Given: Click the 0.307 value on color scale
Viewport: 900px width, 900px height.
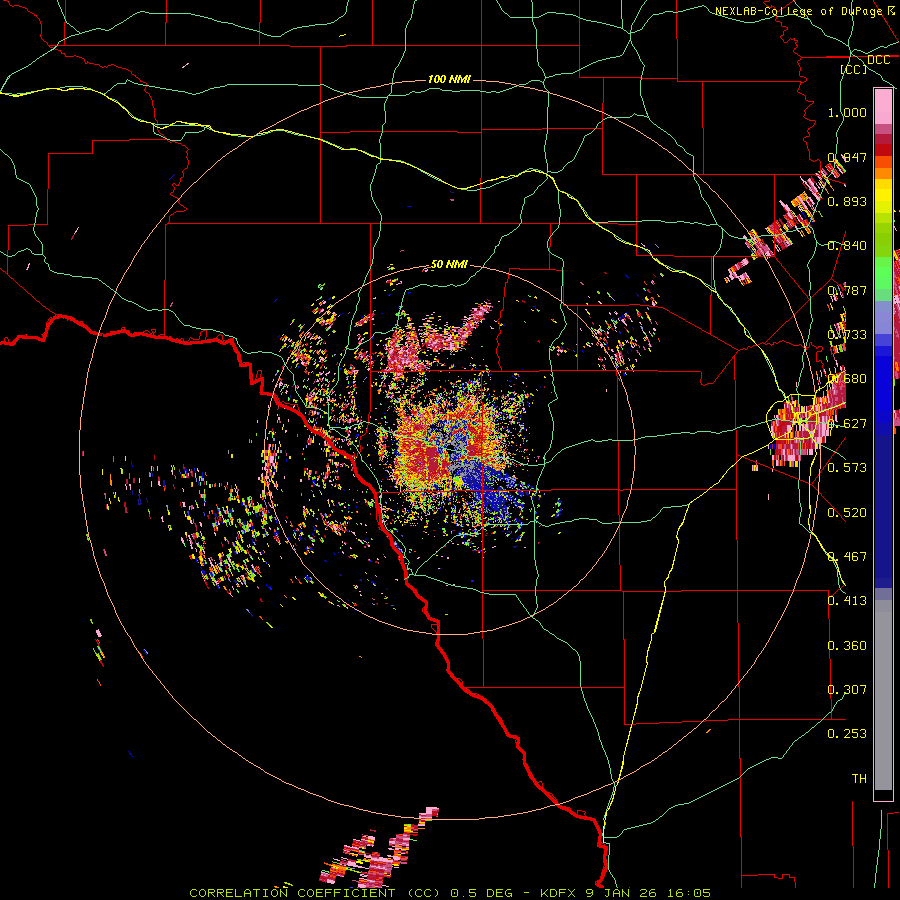Looking at the screenshot, I should [x=847, y=689].
